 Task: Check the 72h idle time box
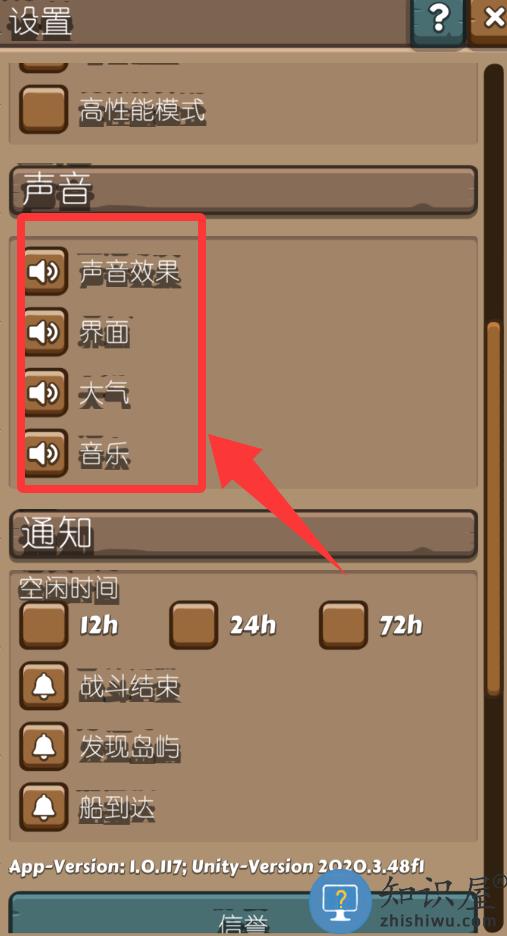(343, 625)
